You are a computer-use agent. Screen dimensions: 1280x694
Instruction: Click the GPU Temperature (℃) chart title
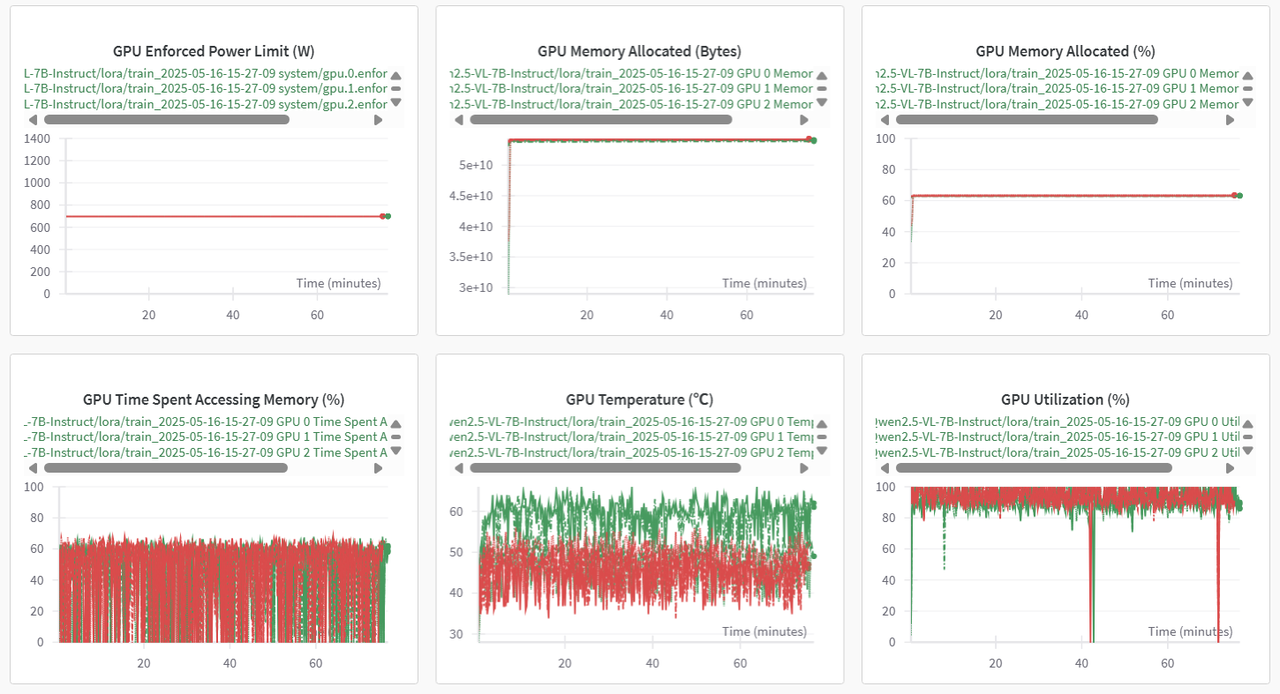pos(639,399)
